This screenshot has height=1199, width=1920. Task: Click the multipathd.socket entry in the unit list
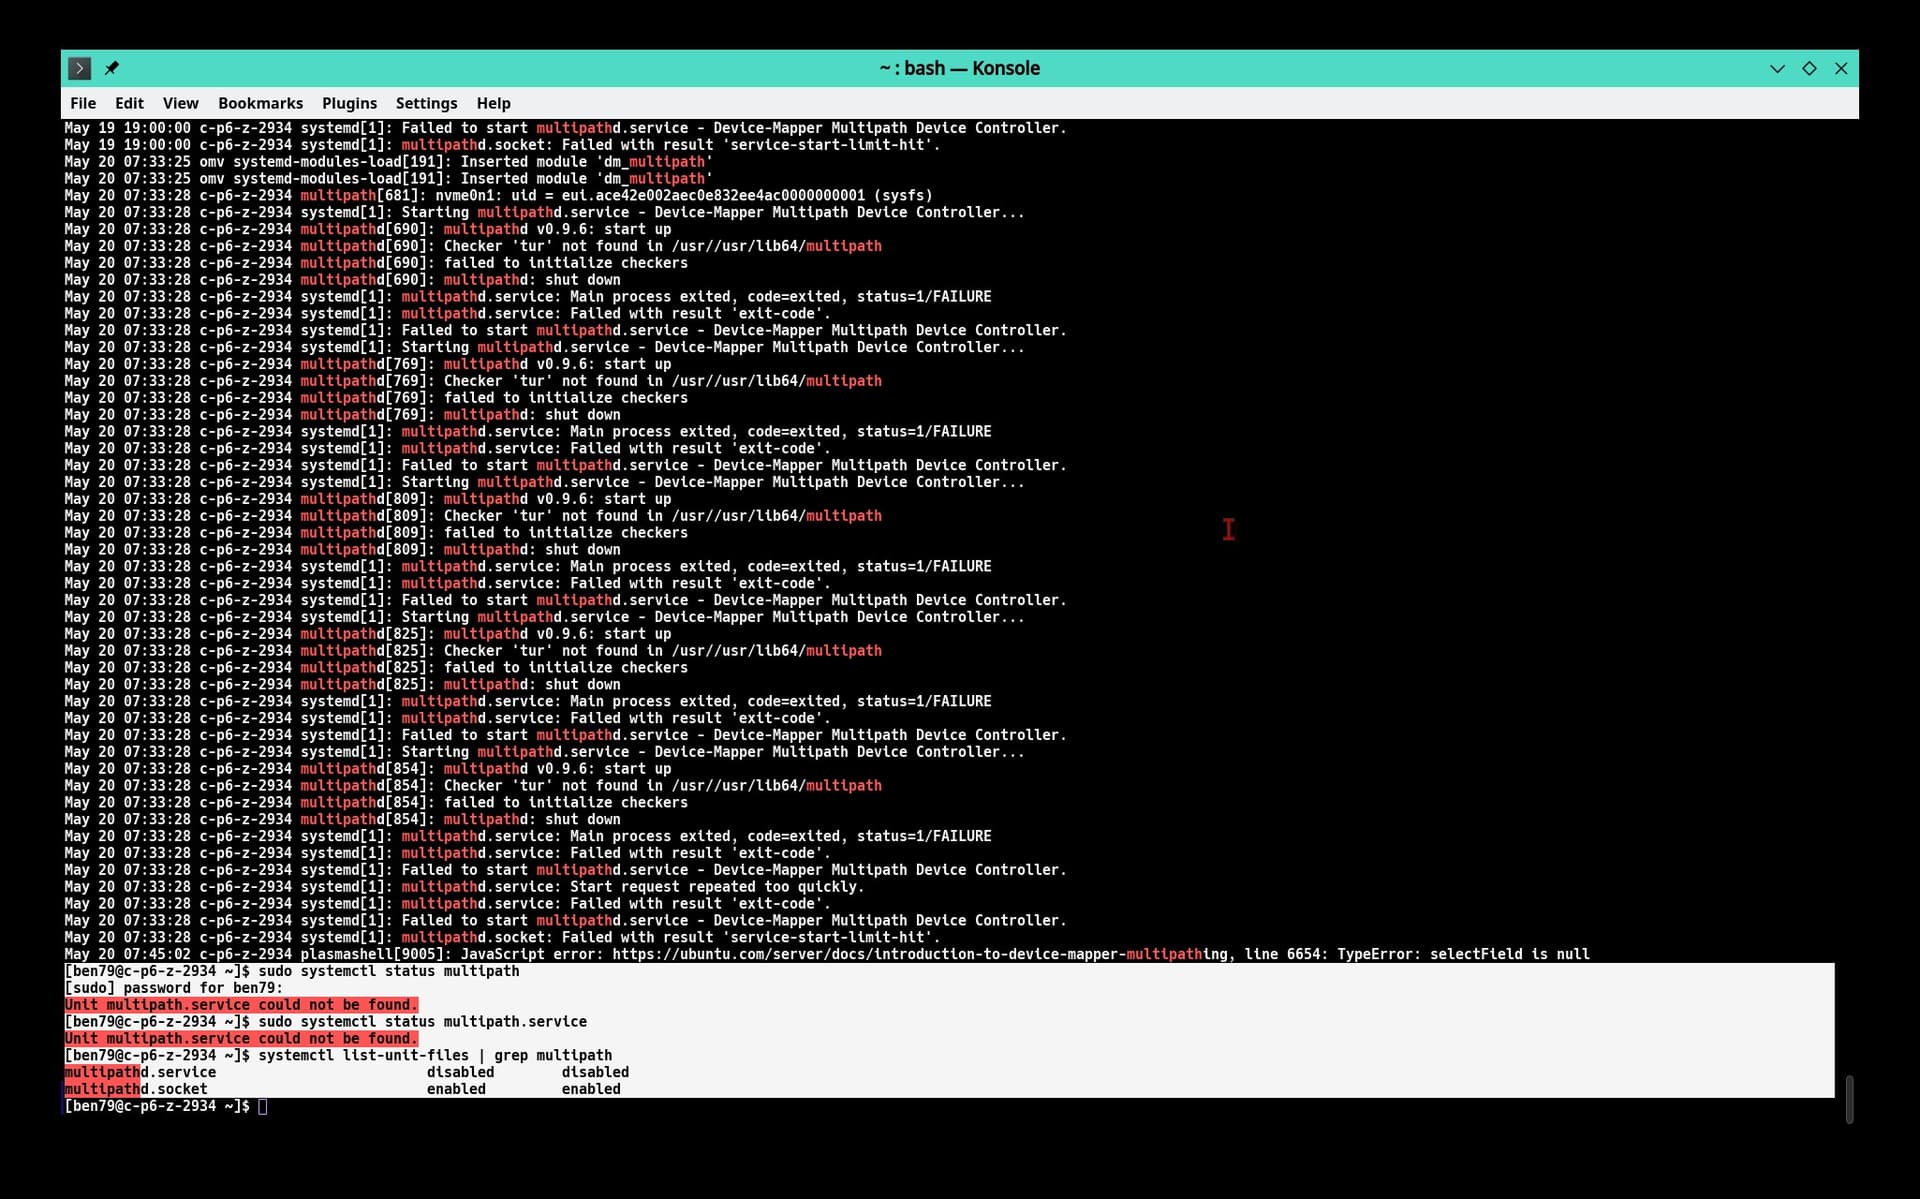click(x=136, y=1089)
